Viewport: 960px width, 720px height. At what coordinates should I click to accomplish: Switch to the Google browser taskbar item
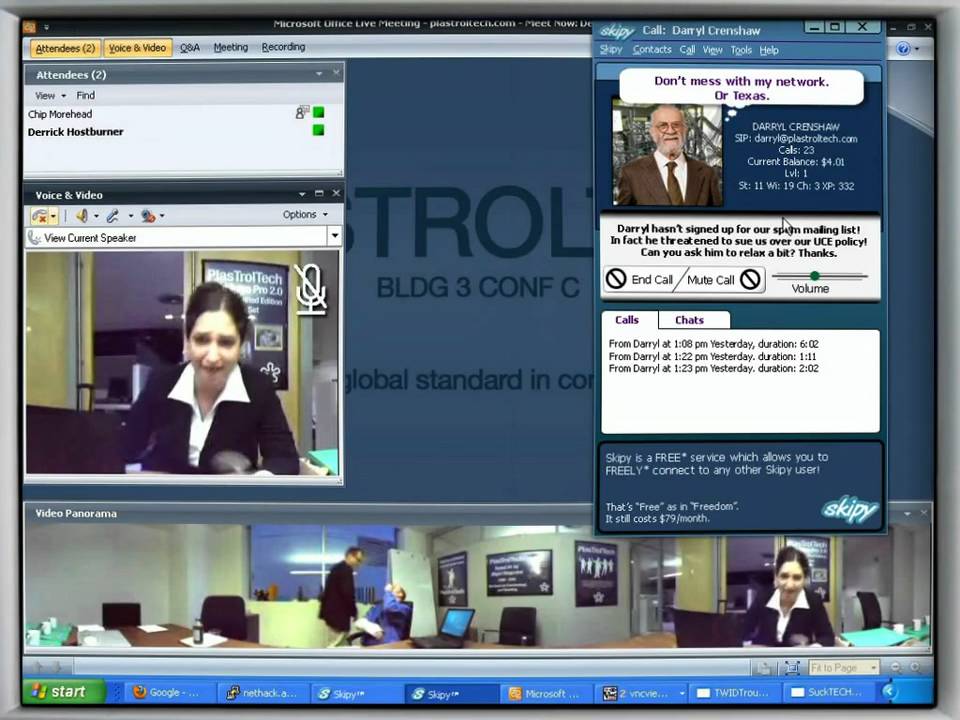(x=171, y=692)
